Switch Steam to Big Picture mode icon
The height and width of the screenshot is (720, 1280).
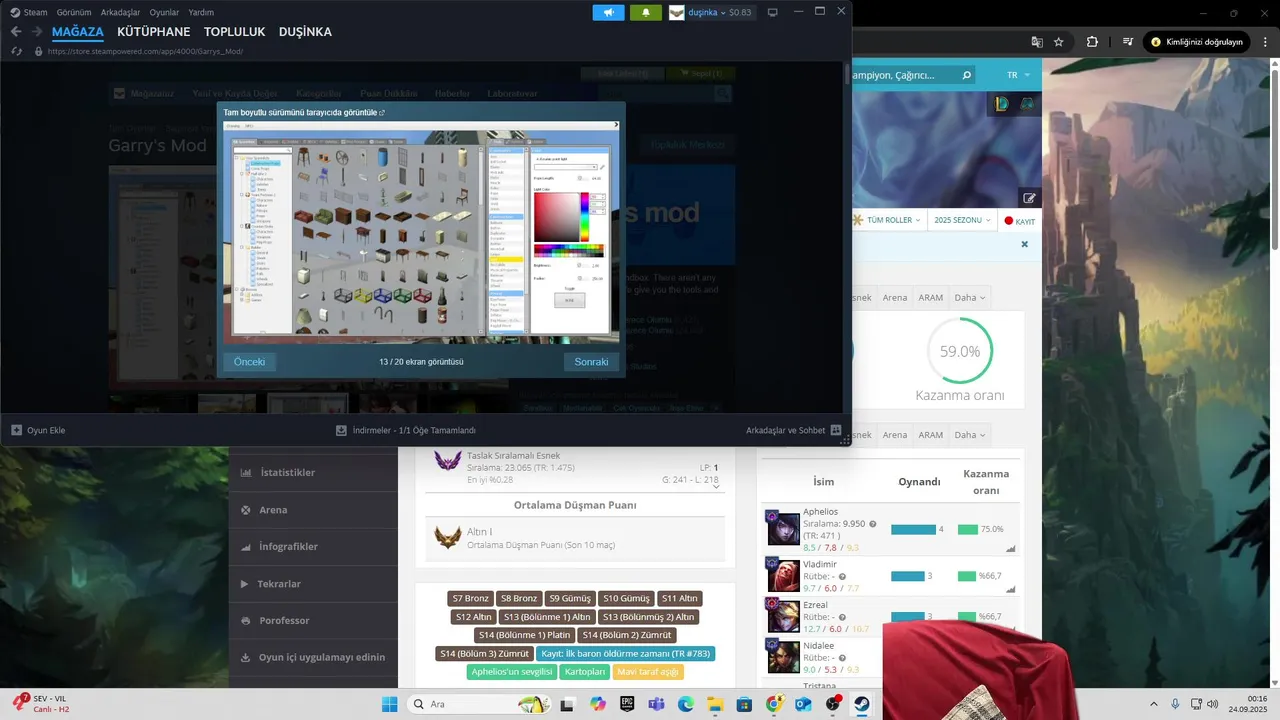772,12
